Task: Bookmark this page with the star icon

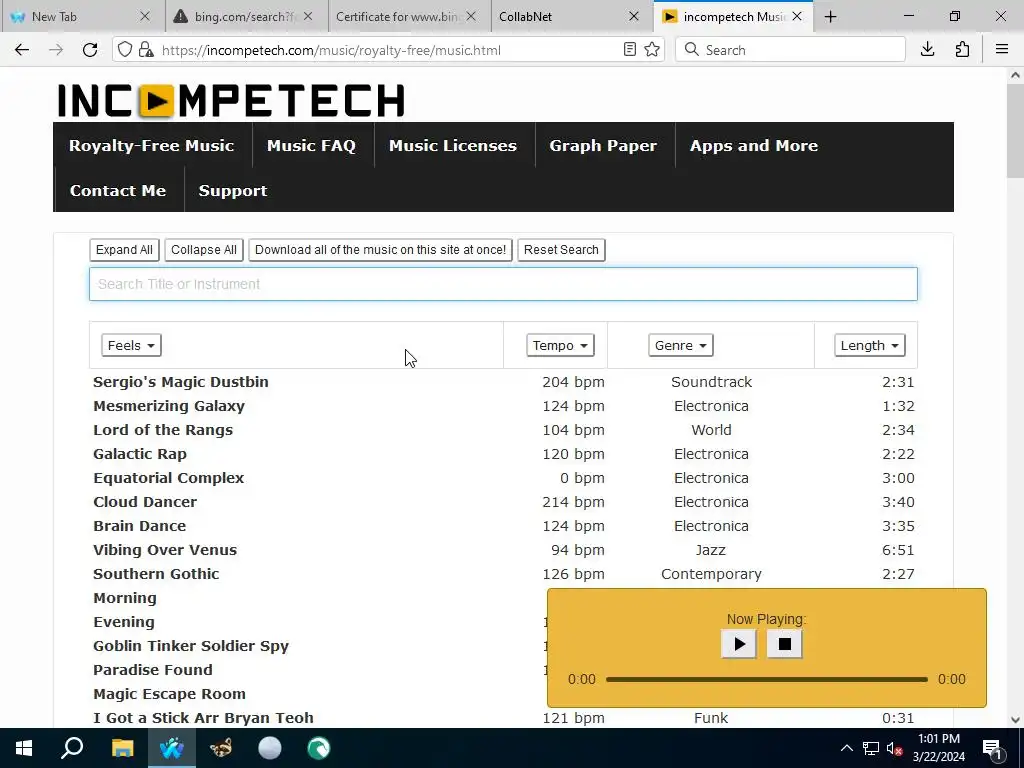Action: pos(652,50)
